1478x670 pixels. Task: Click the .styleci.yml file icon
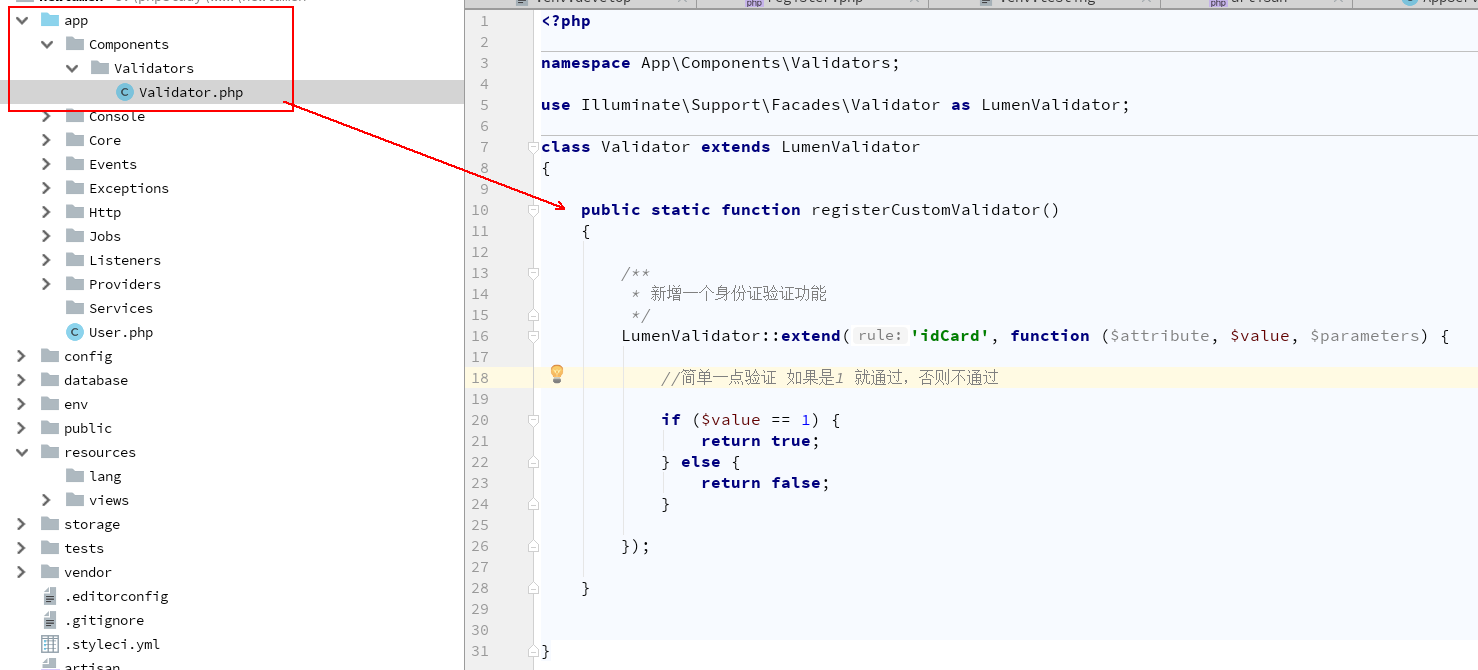[x=50, y=644]
